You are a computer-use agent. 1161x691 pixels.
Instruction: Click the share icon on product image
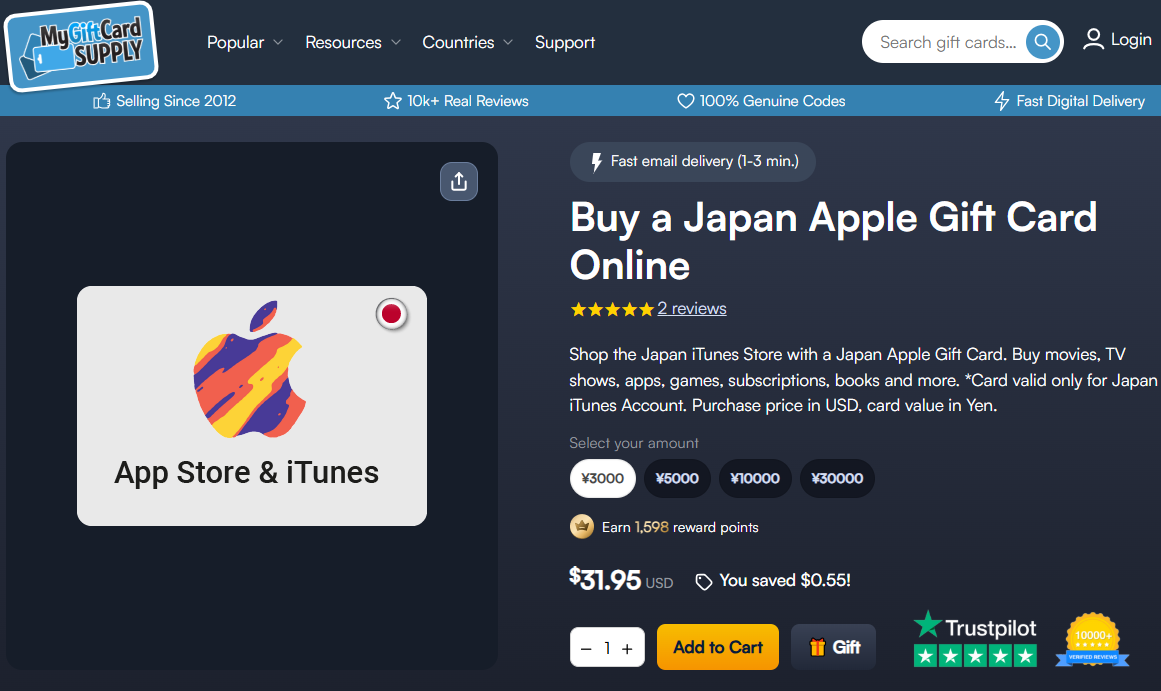tap(459, 181)
